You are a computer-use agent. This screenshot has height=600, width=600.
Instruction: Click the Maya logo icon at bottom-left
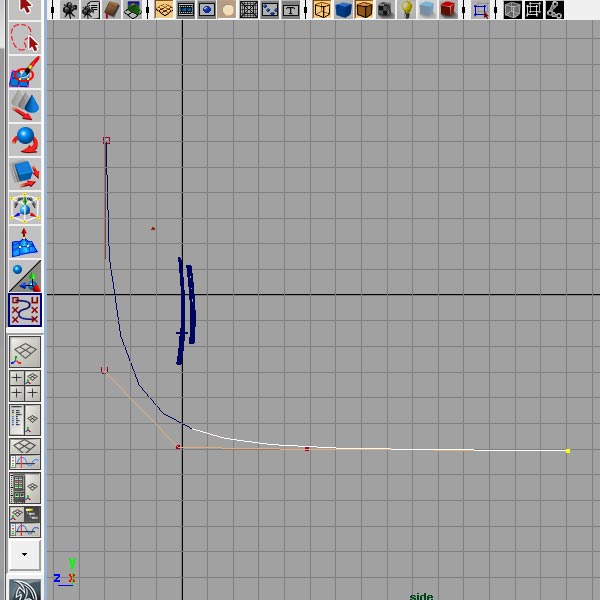tap(25, 590)
